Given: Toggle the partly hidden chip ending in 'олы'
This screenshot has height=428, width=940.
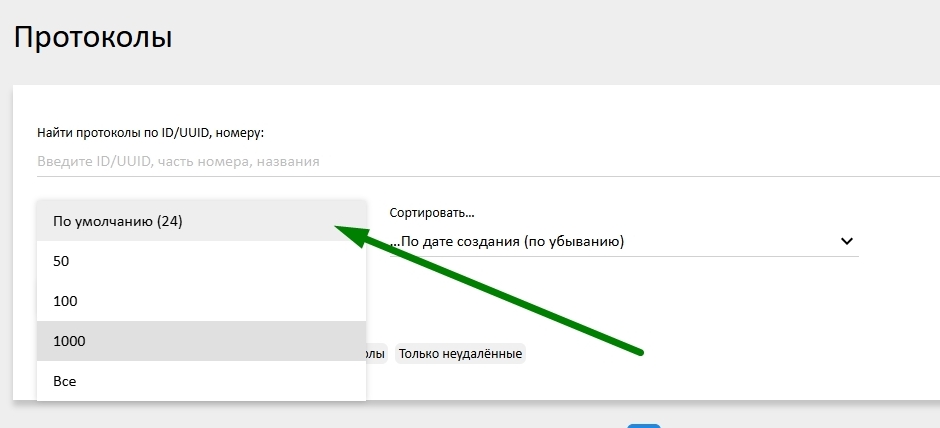Looking at the screenshot, I should pyautogui.click(x=376, y=354).
